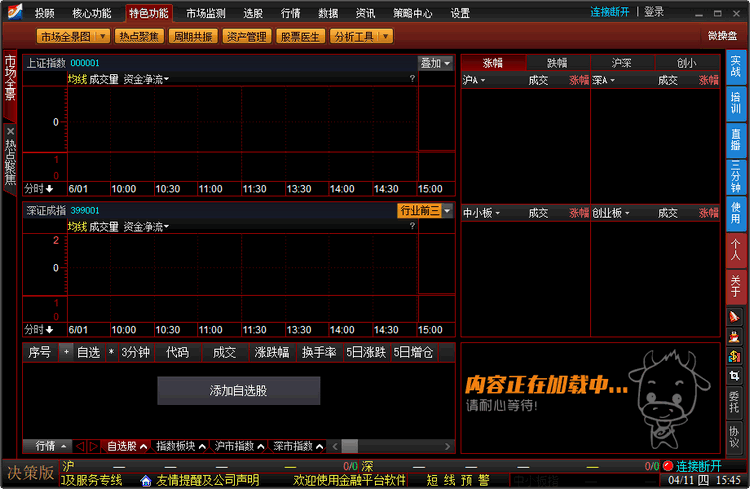Open the 行业前三 dropdown
The width and height of the screenshot is (750, 489).
(425, 211)
